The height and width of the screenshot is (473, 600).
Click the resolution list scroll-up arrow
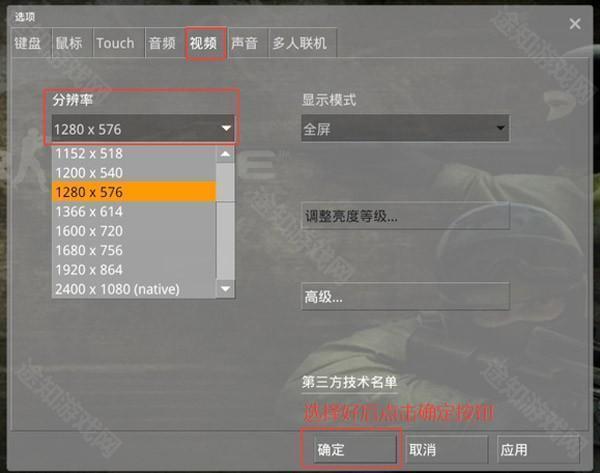225,154
